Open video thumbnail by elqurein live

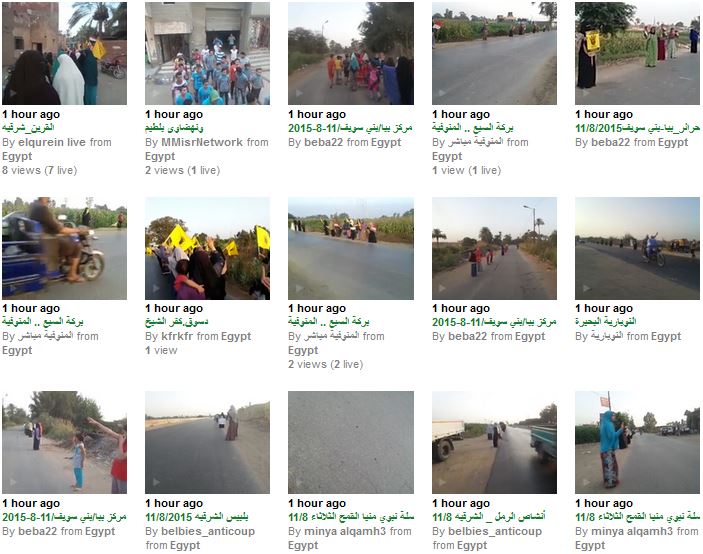pos(65,53)
